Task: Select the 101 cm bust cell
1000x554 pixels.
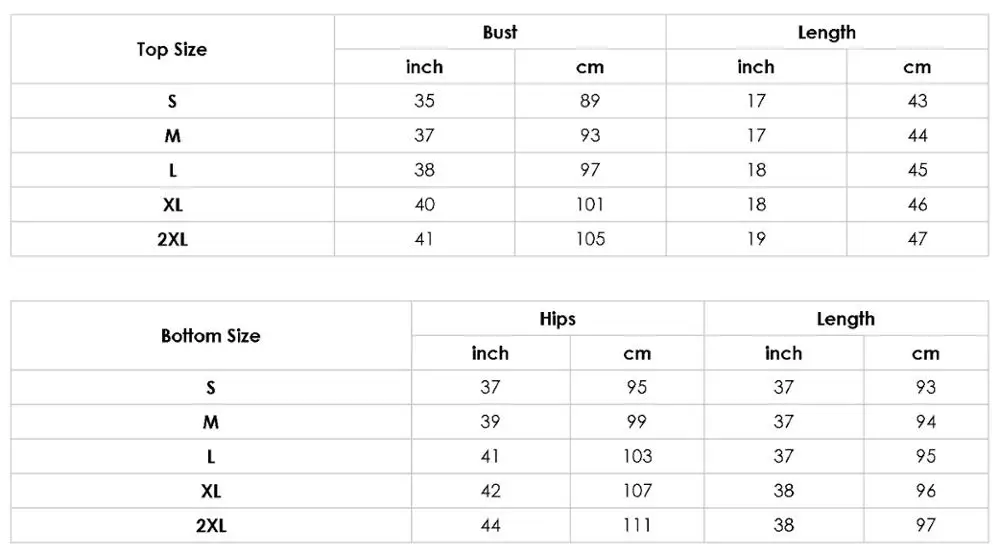Action: point(590,205)
